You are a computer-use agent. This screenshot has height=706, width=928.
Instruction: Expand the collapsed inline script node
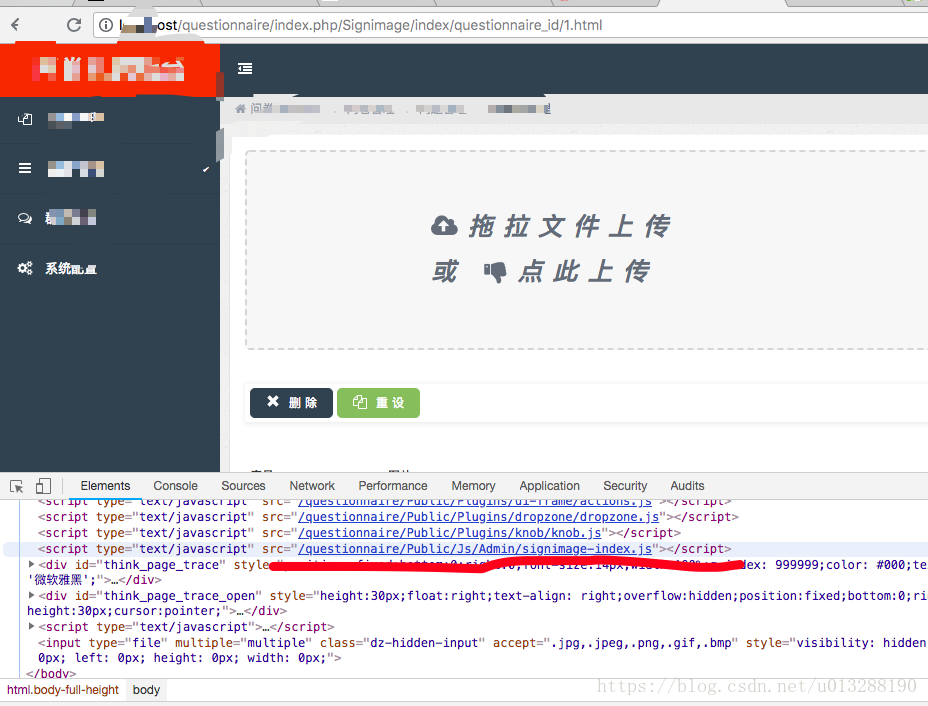pyautogui.click(x=31, y=626)
